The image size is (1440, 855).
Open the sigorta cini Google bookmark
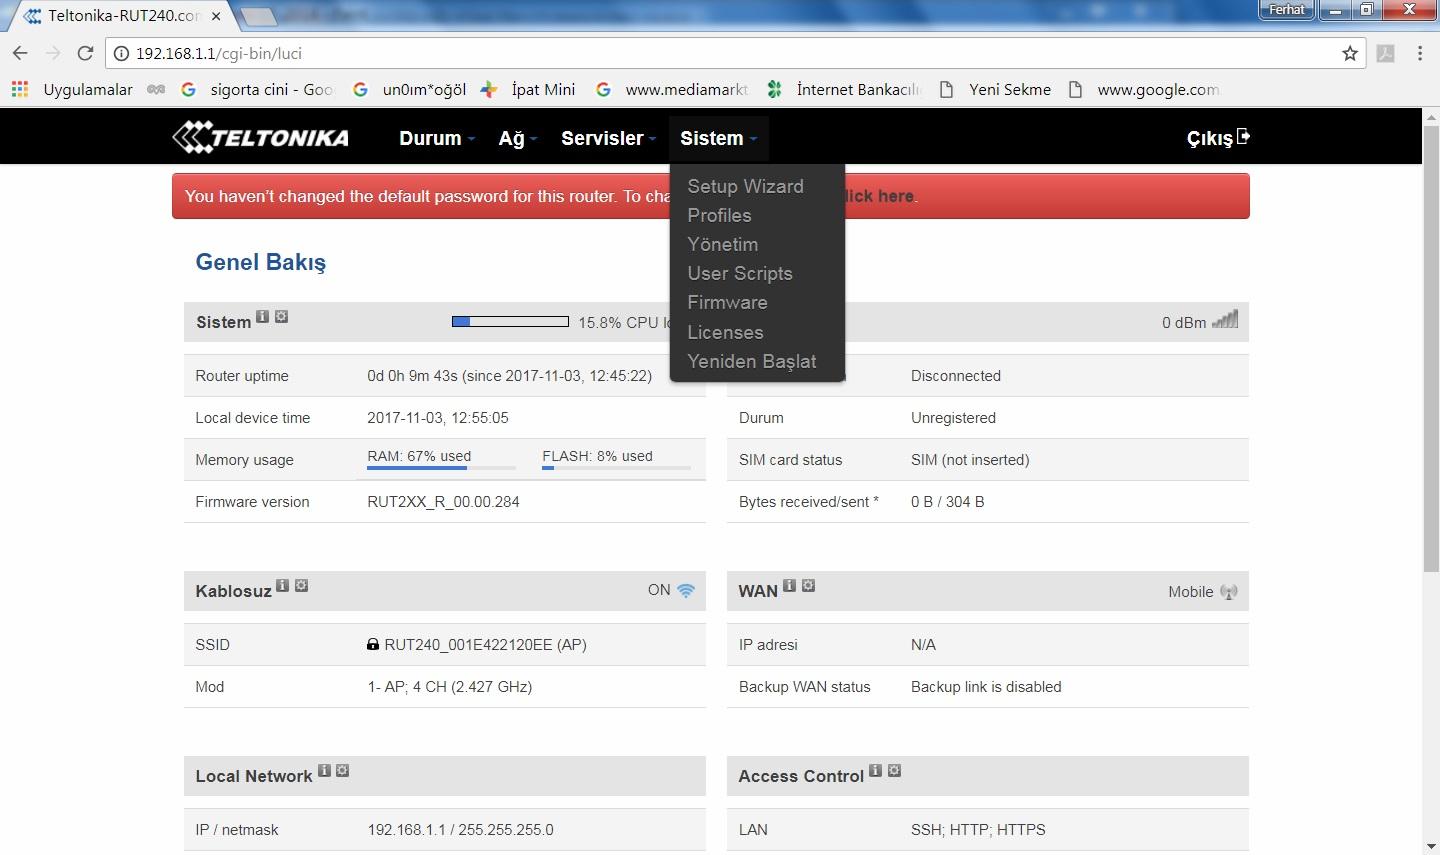point(257,89)
